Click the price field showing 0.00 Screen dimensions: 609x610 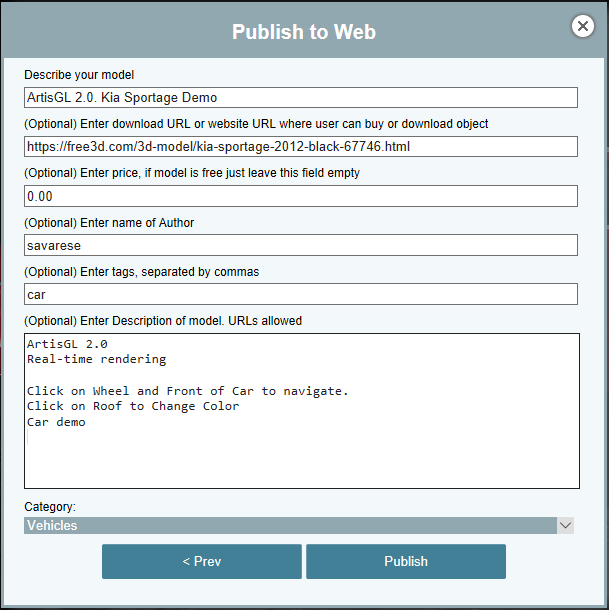[x=301, y=196]
